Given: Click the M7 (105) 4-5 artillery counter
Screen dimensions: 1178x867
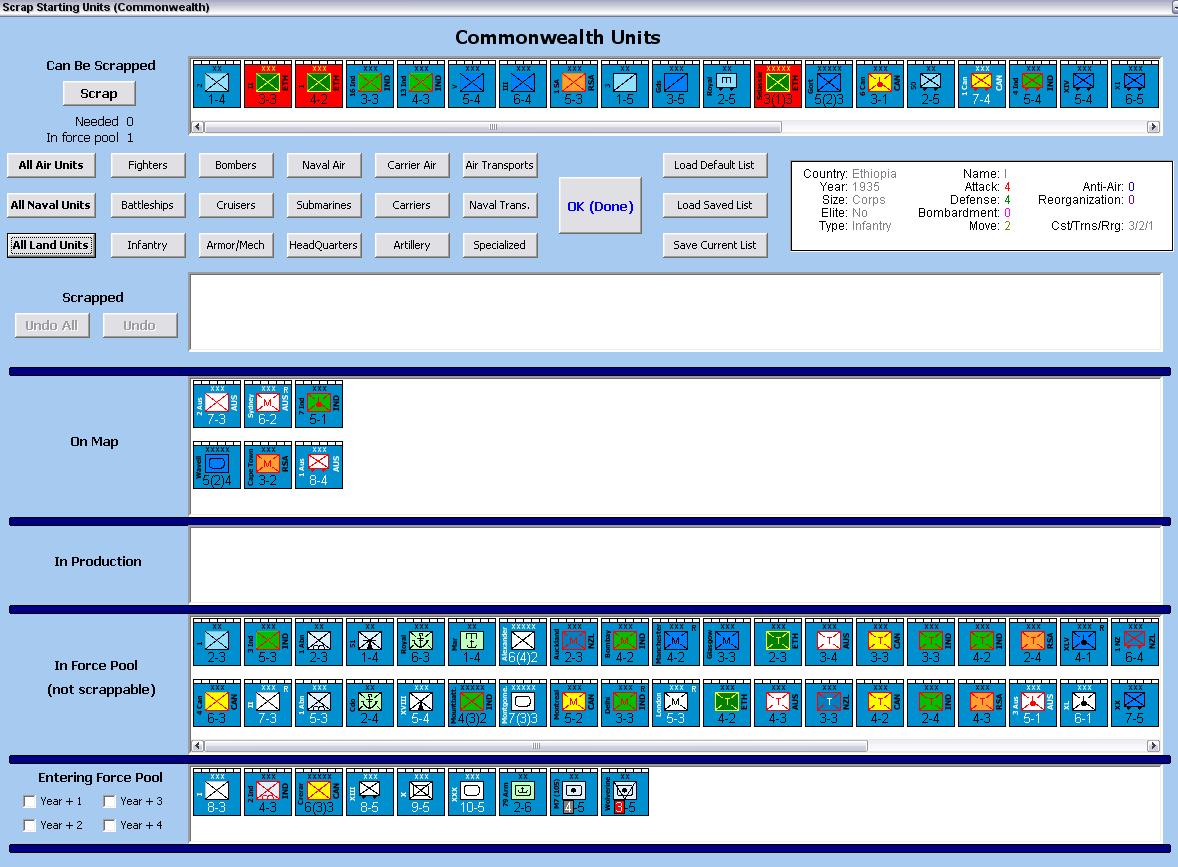Looking at the screenshot, I should coord(574,792).
